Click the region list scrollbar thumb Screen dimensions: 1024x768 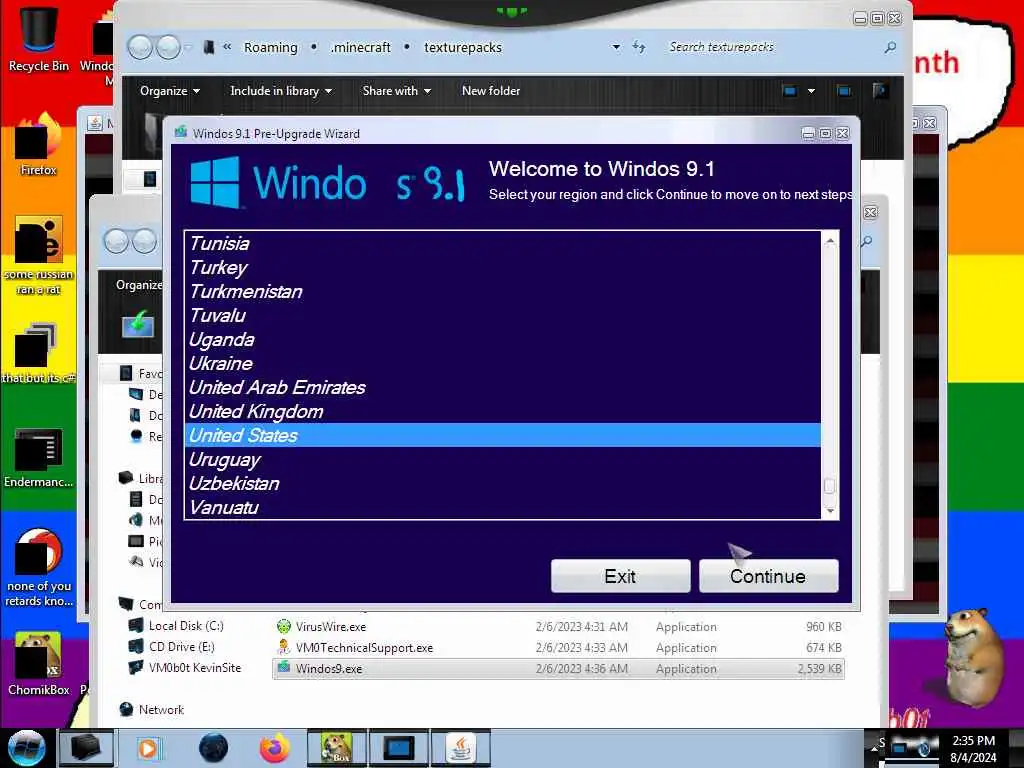pos(830,487)
